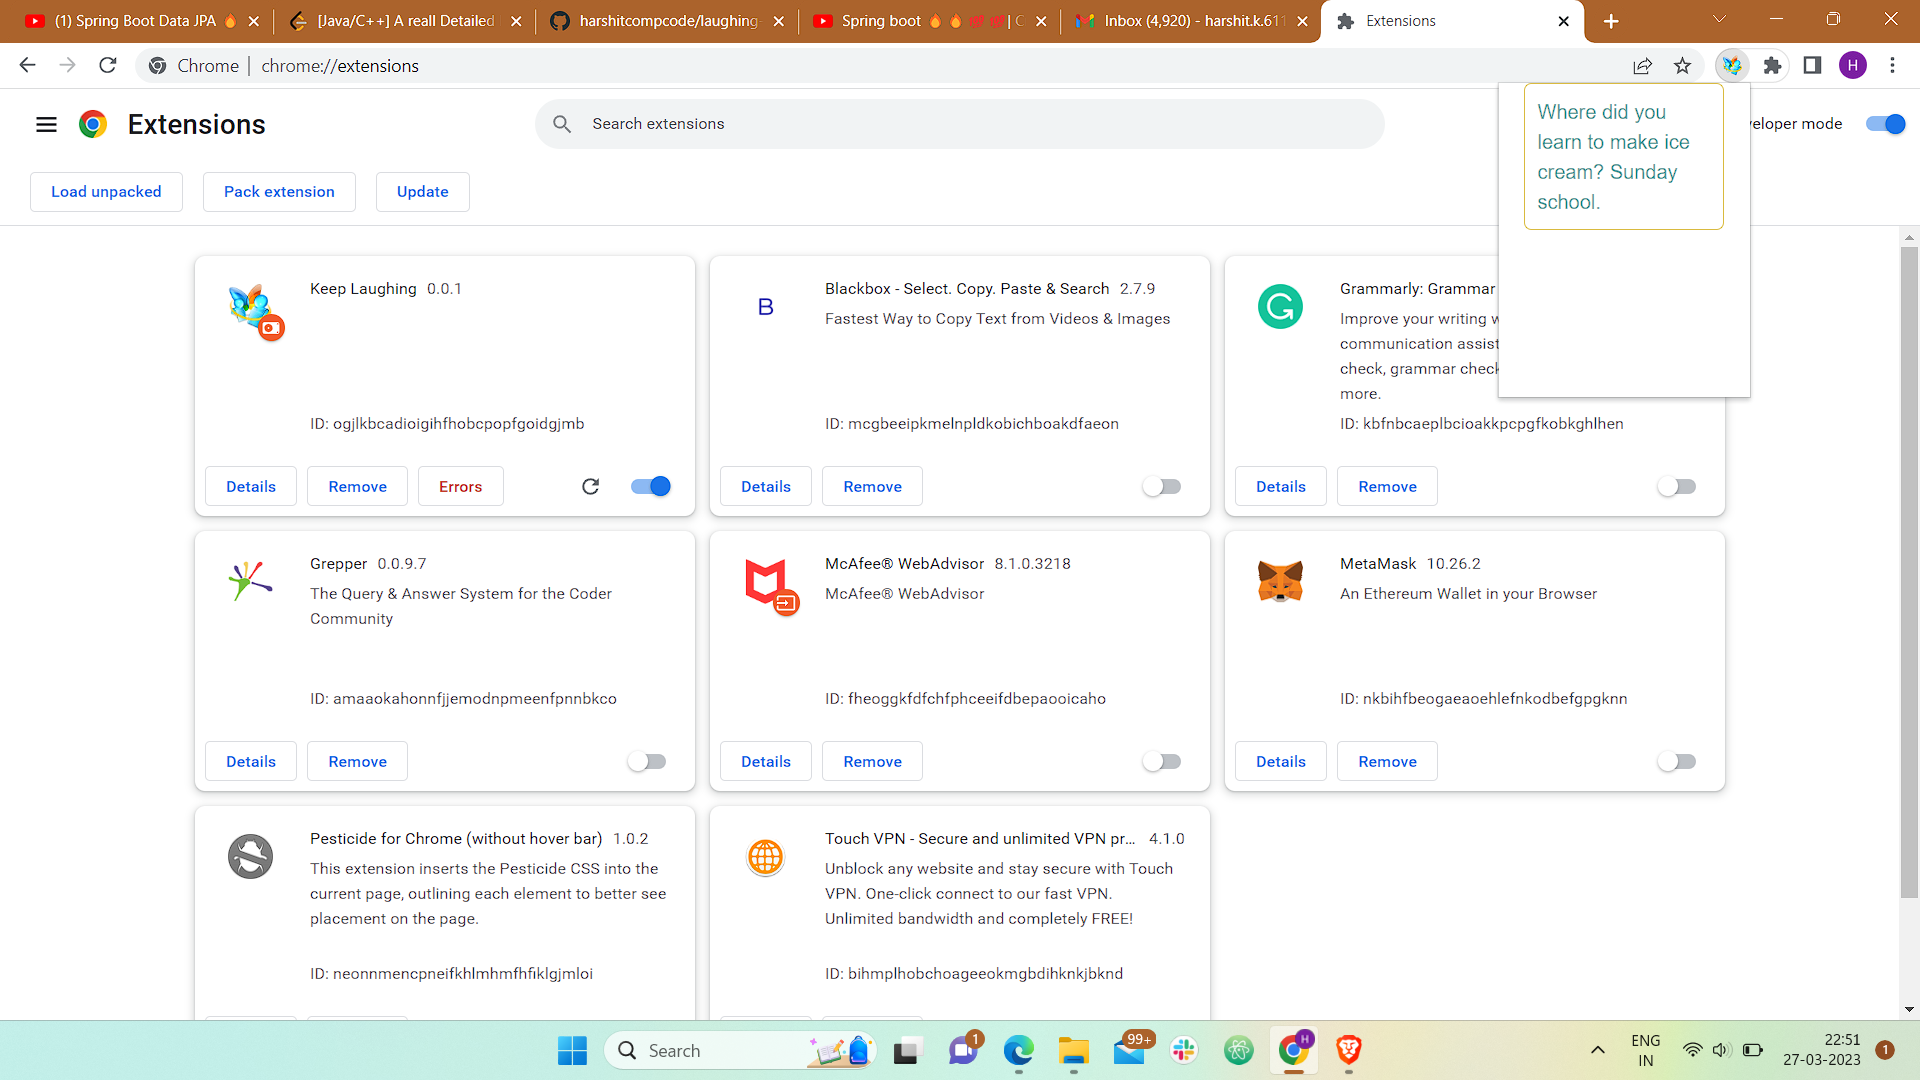Click the Load unpacked button
This screenshot has height=1080, width=1920.
click(x=106, y=191)
